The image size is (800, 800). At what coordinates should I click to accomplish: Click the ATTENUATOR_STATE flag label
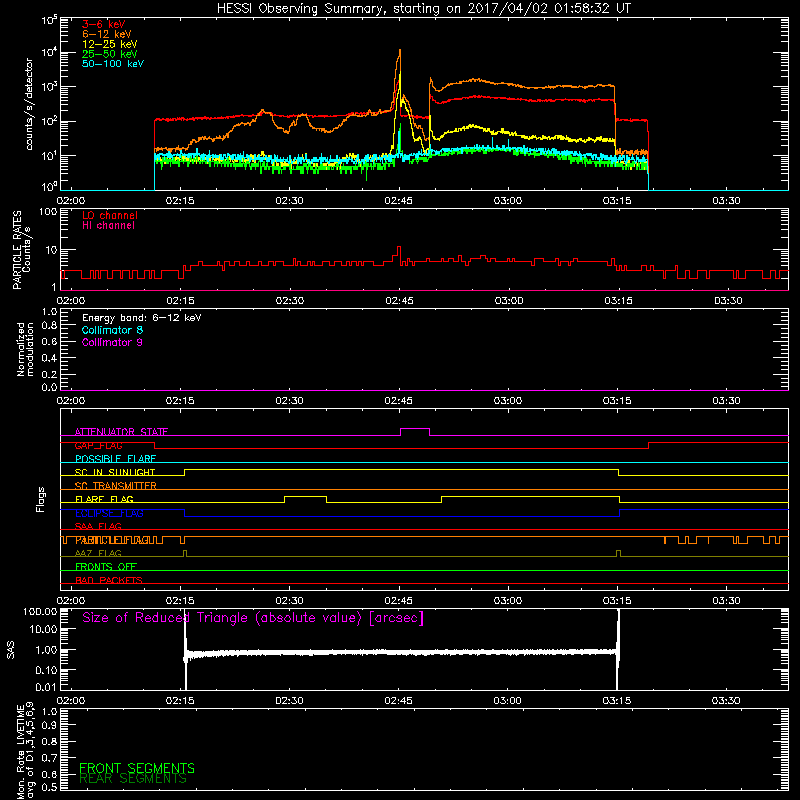coord(121,432)
